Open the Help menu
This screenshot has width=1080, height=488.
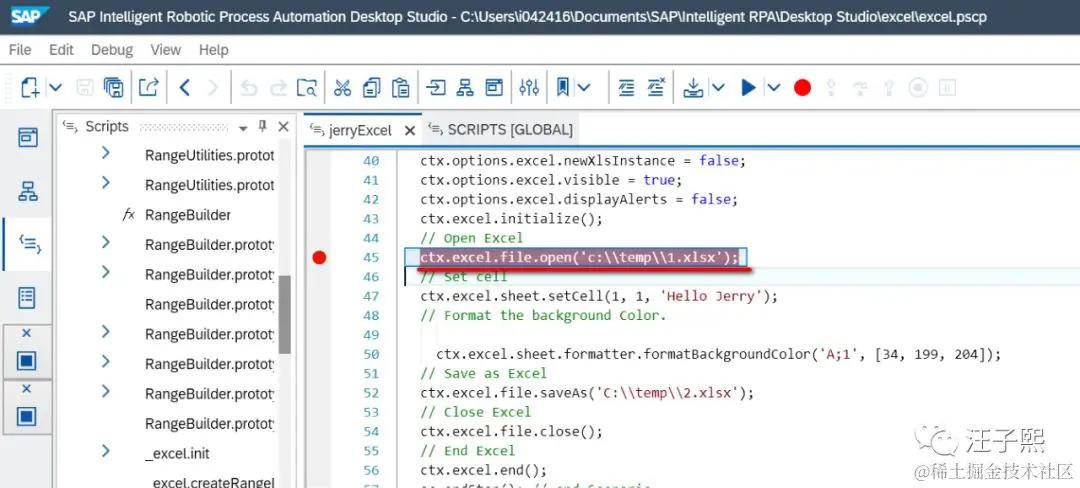214,50
